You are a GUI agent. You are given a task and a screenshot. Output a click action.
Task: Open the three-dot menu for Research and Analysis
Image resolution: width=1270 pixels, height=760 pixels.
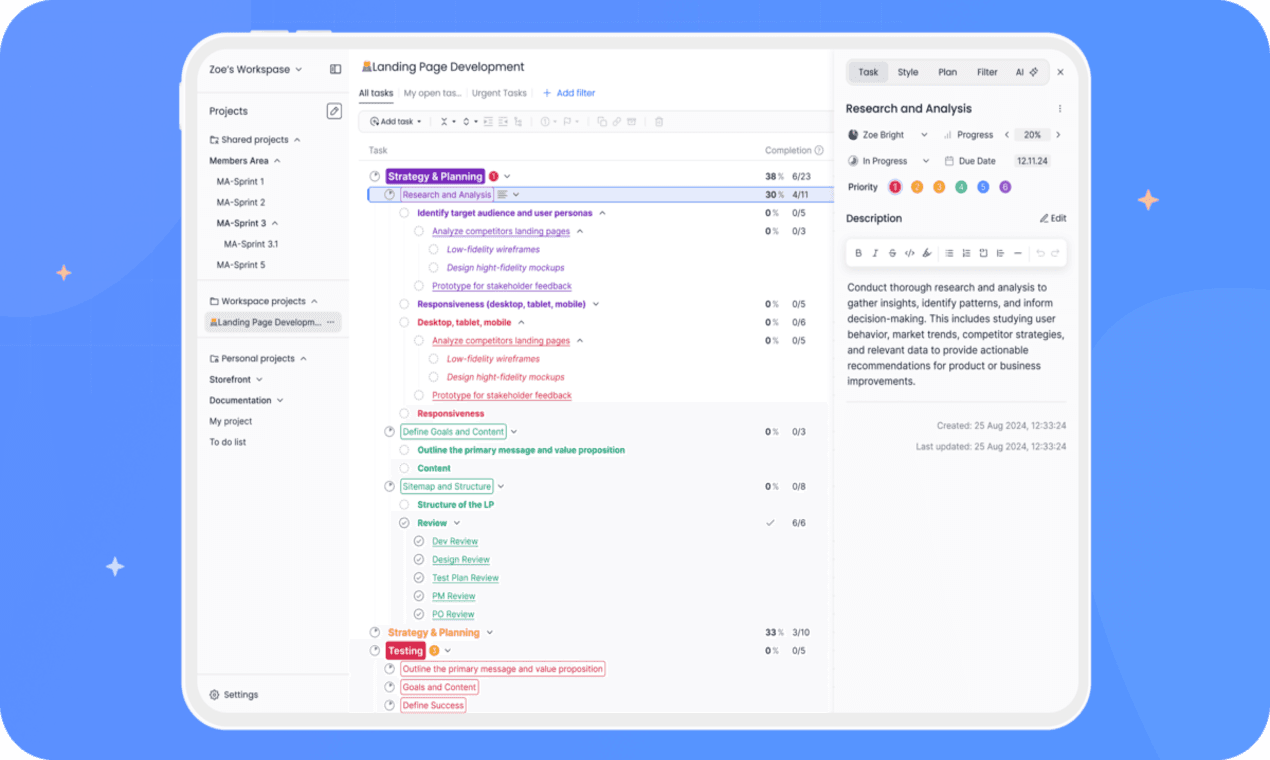pos(1060,109)
